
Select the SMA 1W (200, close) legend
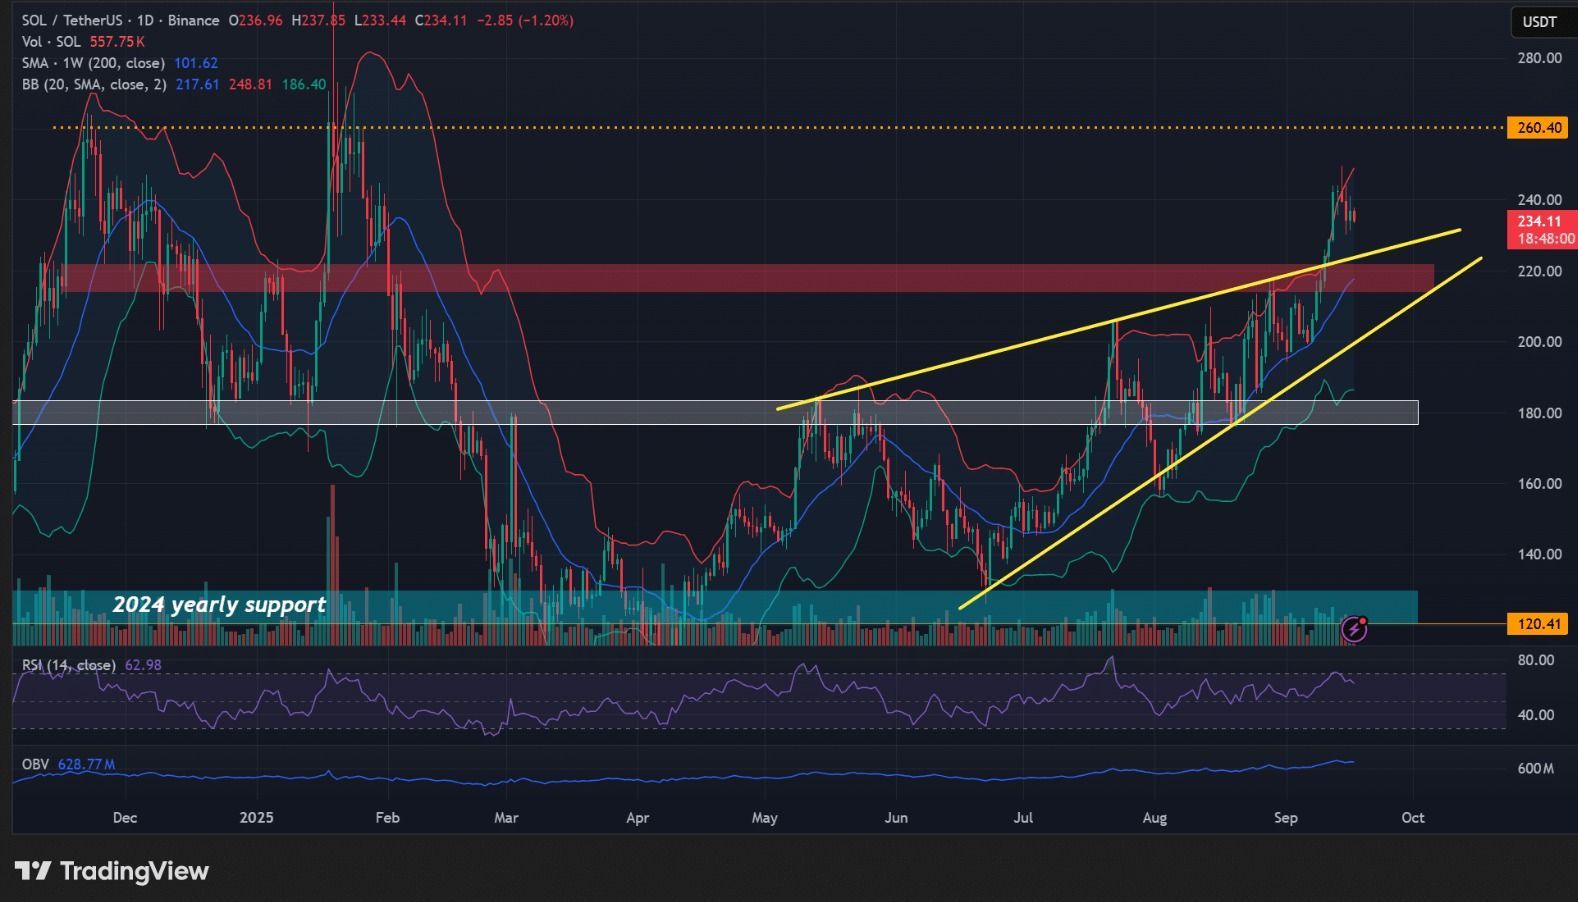tap(93, 63)
